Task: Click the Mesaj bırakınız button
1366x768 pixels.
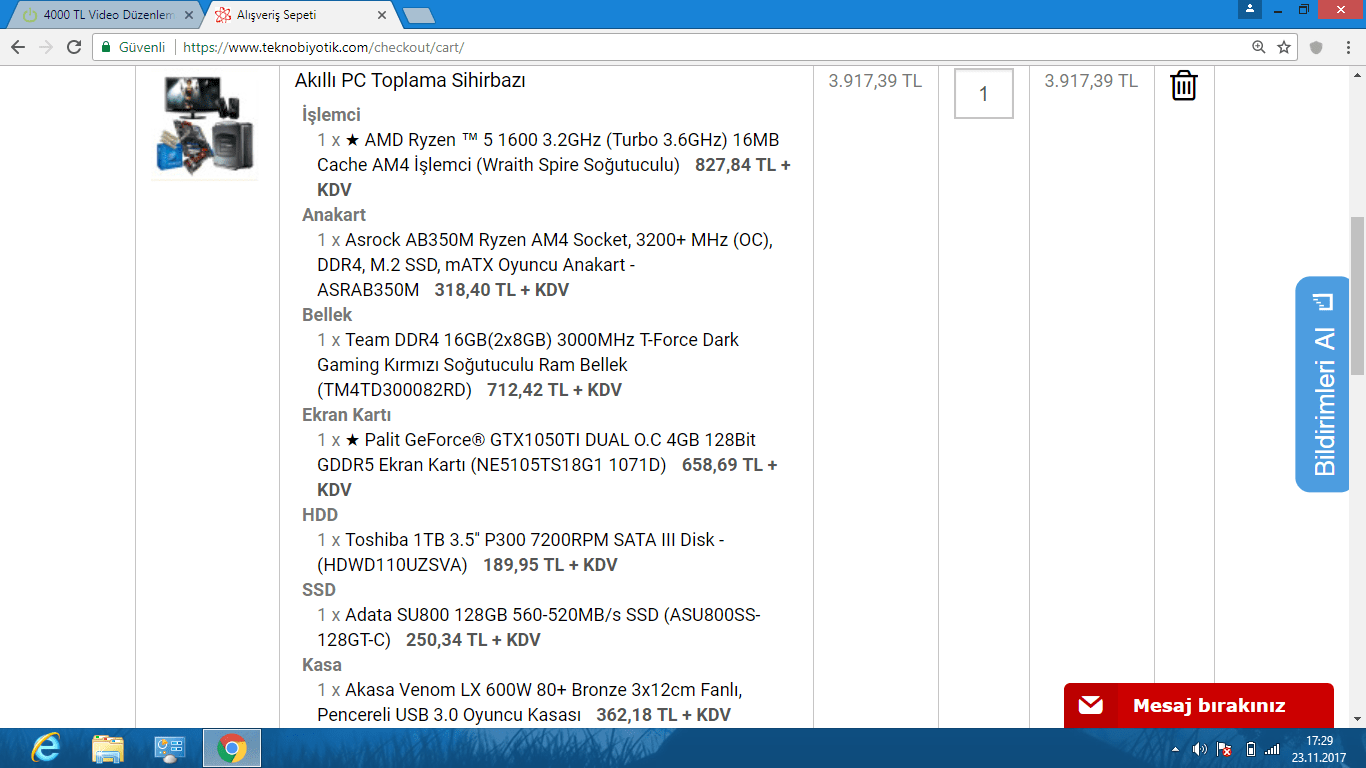Action: 1199,705
